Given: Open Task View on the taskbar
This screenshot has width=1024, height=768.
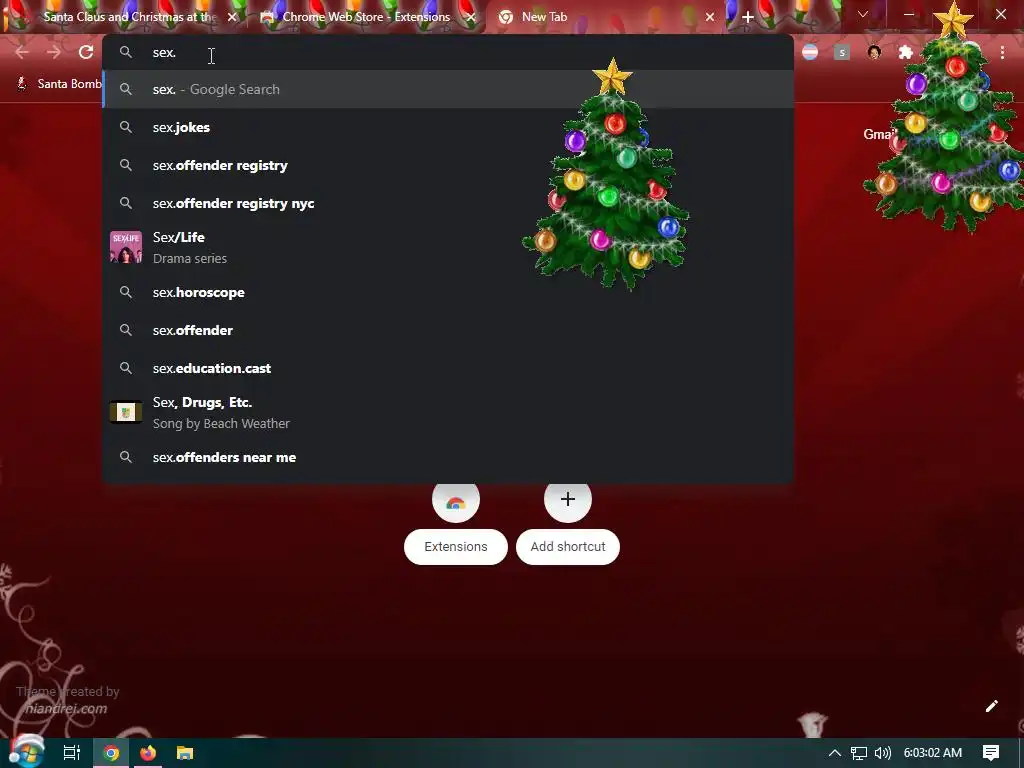Looking at the screenshot, I should point(72,753).
